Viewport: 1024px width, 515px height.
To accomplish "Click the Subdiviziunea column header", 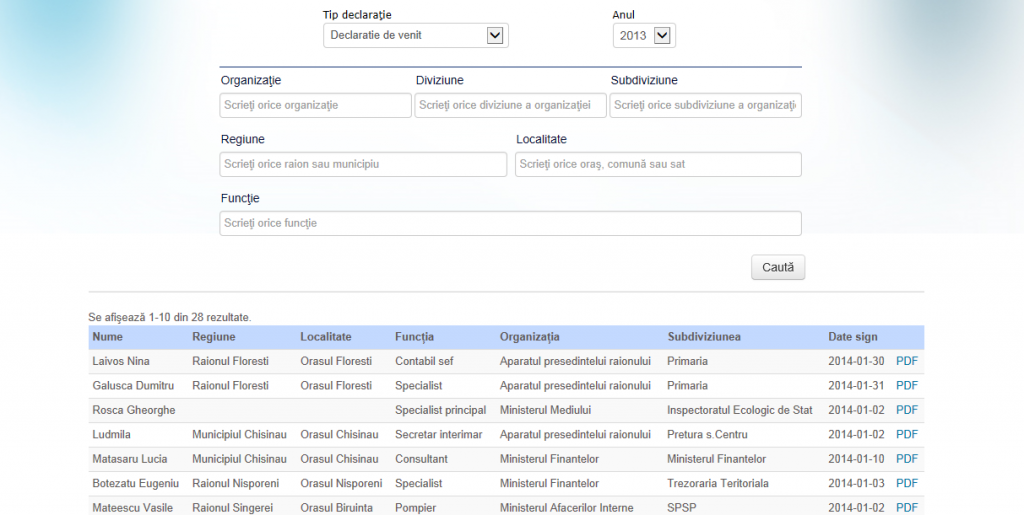I will pyautogui.click(x=704, y=337).
